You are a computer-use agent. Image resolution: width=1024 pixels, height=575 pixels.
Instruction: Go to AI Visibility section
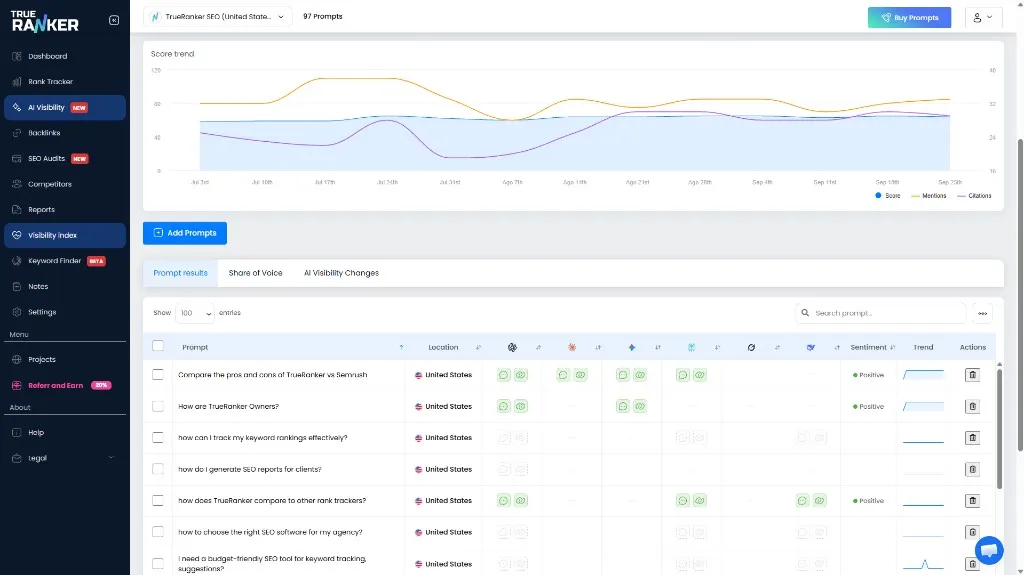click(x=65, y=107)
